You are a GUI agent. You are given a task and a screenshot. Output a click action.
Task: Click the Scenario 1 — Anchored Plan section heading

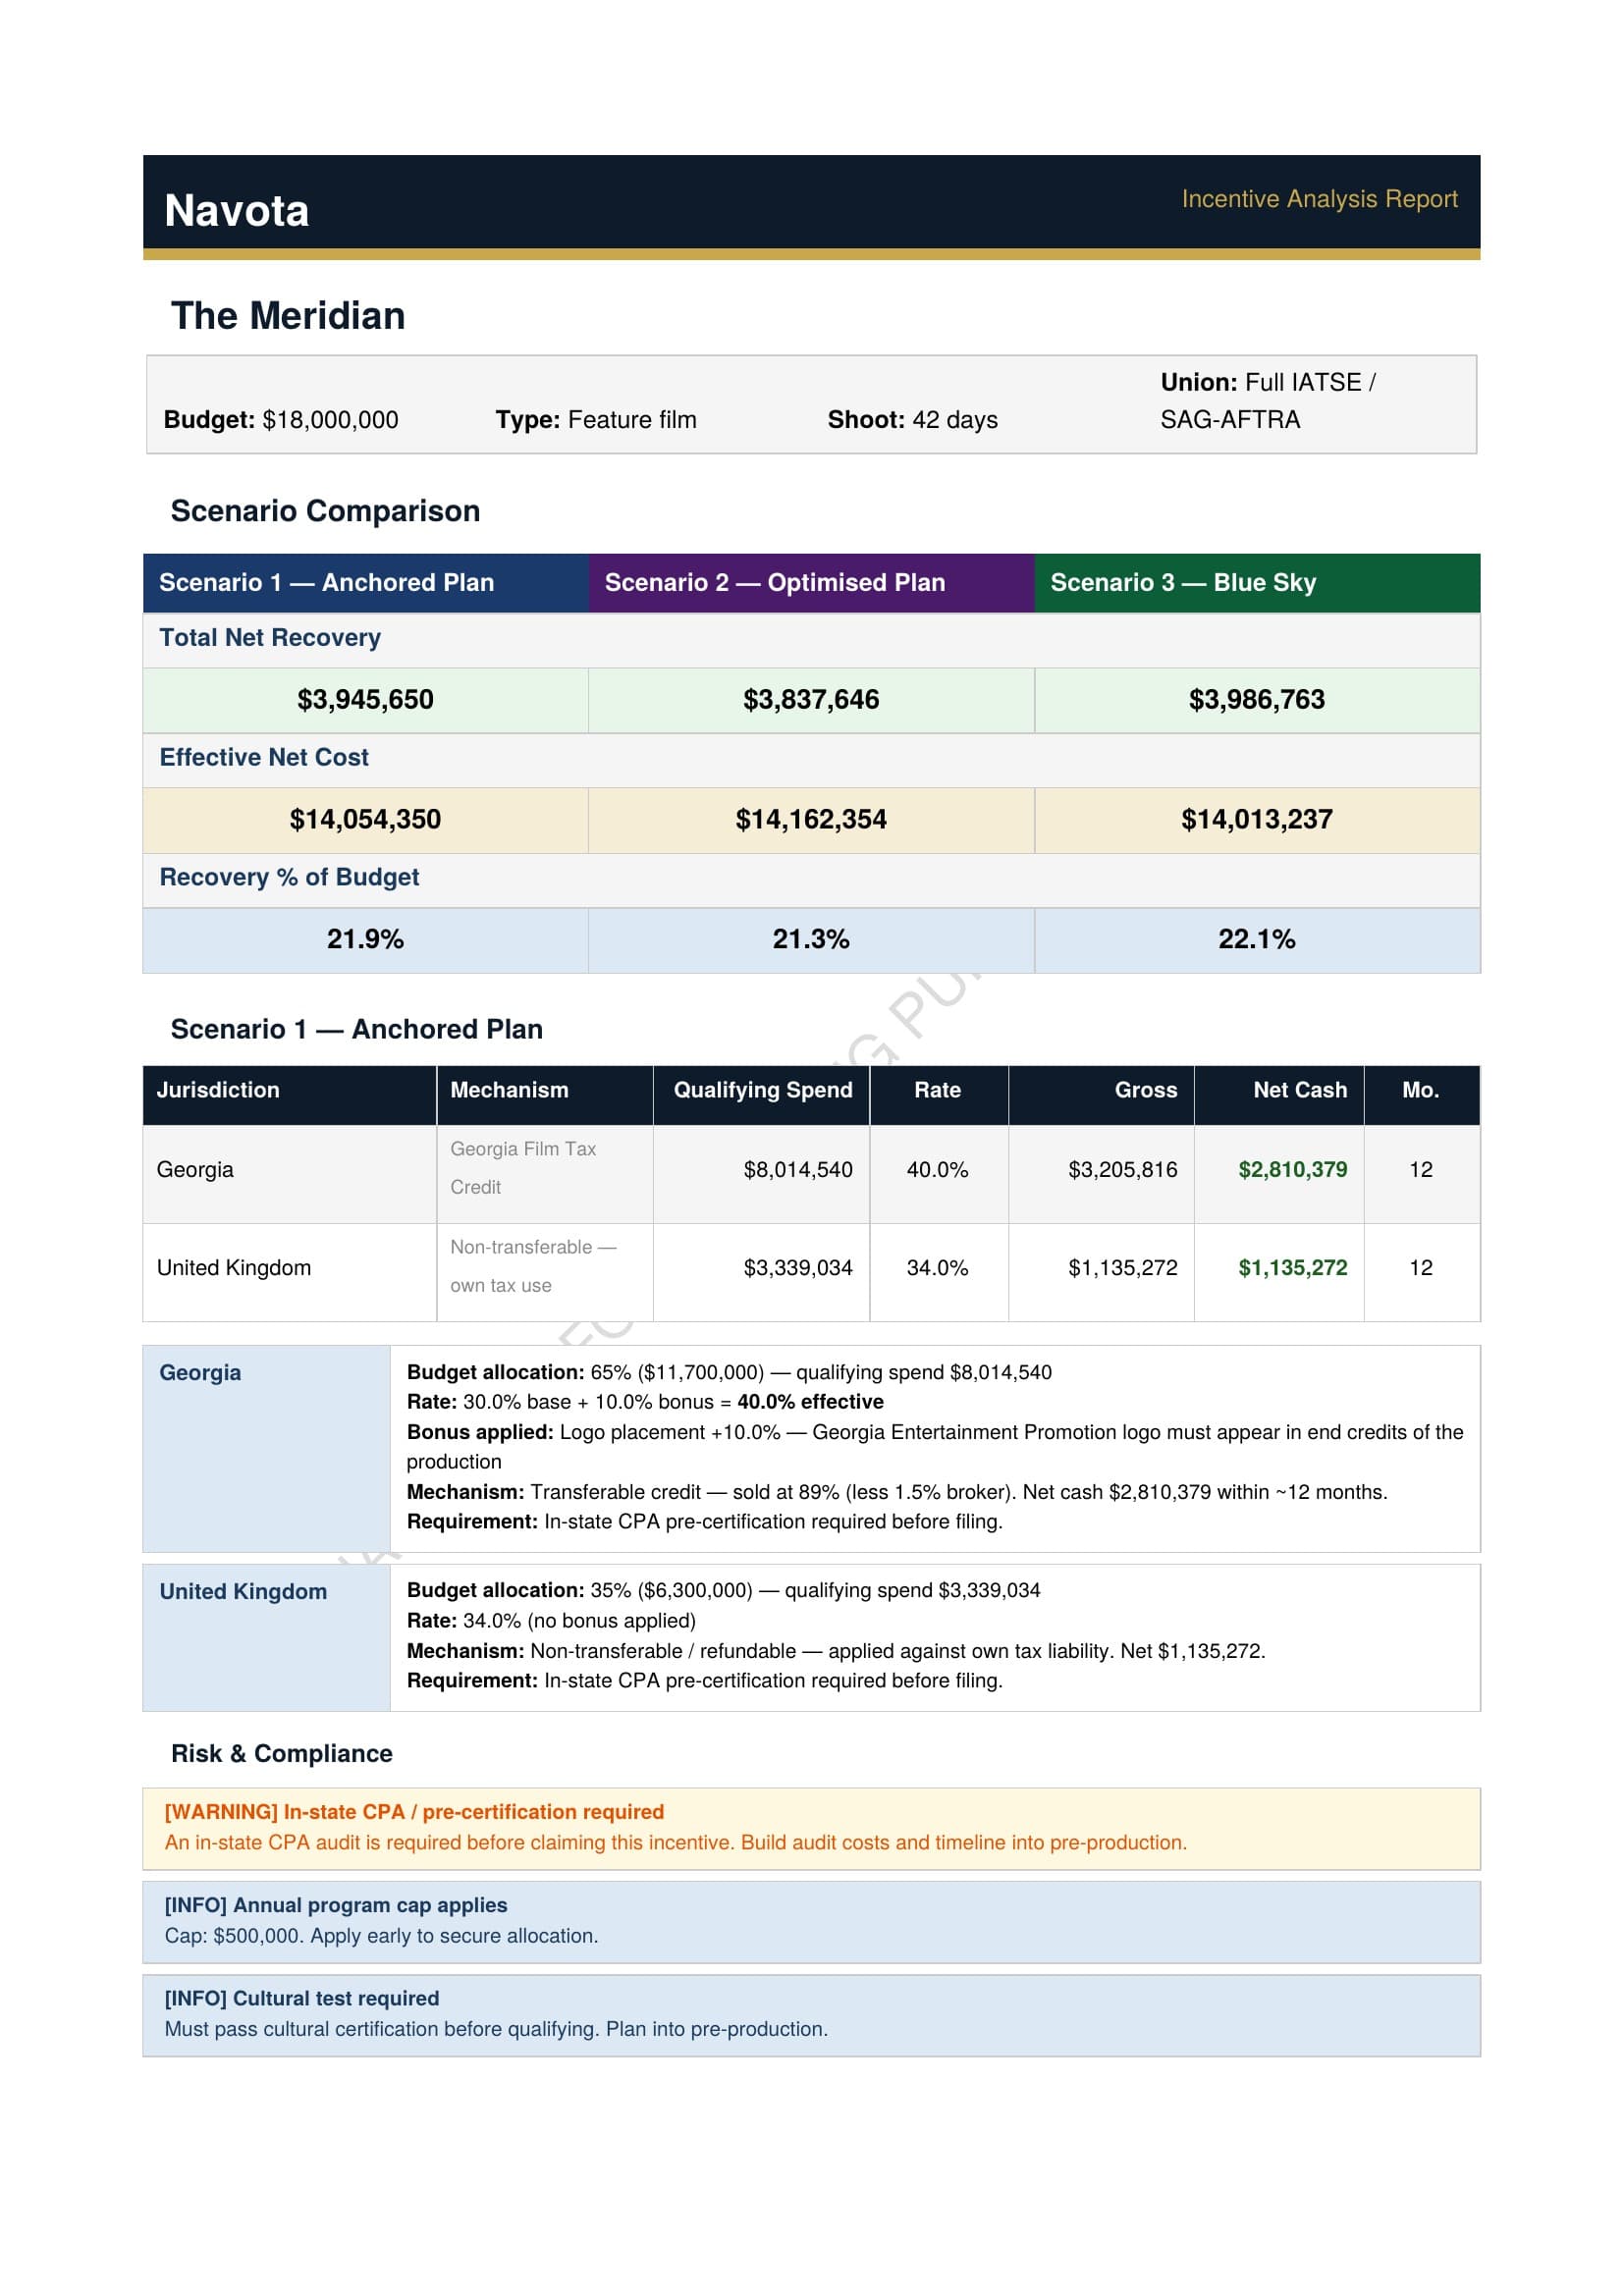pyautogui.click(x=356, y=1030)
